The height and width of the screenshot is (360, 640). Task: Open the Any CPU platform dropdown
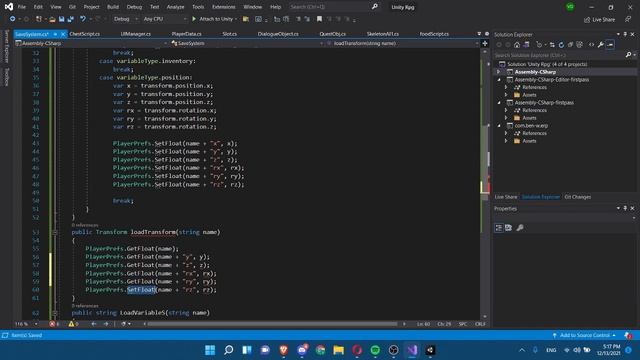164,19
